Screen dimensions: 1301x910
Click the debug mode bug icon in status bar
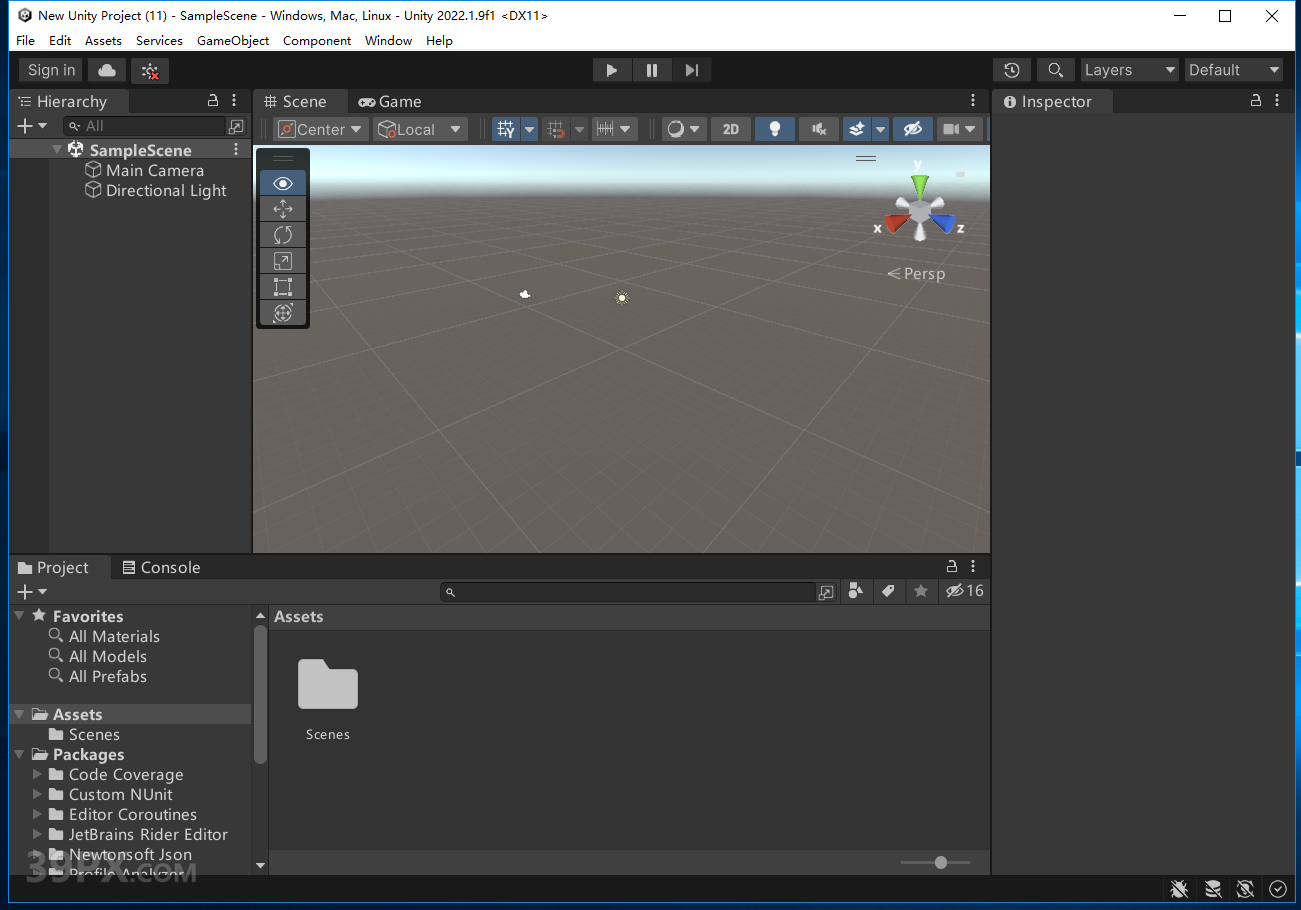(1179, 889)
